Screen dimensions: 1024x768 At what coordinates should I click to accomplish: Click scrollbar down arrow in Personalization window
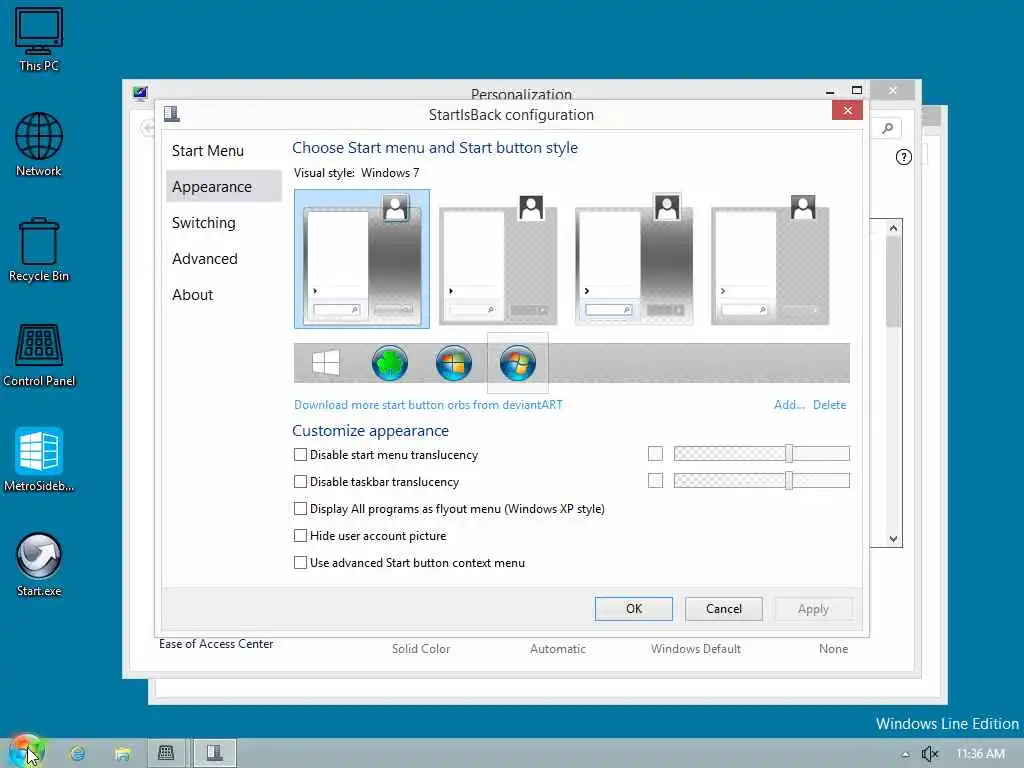click(x=893, y=539)
